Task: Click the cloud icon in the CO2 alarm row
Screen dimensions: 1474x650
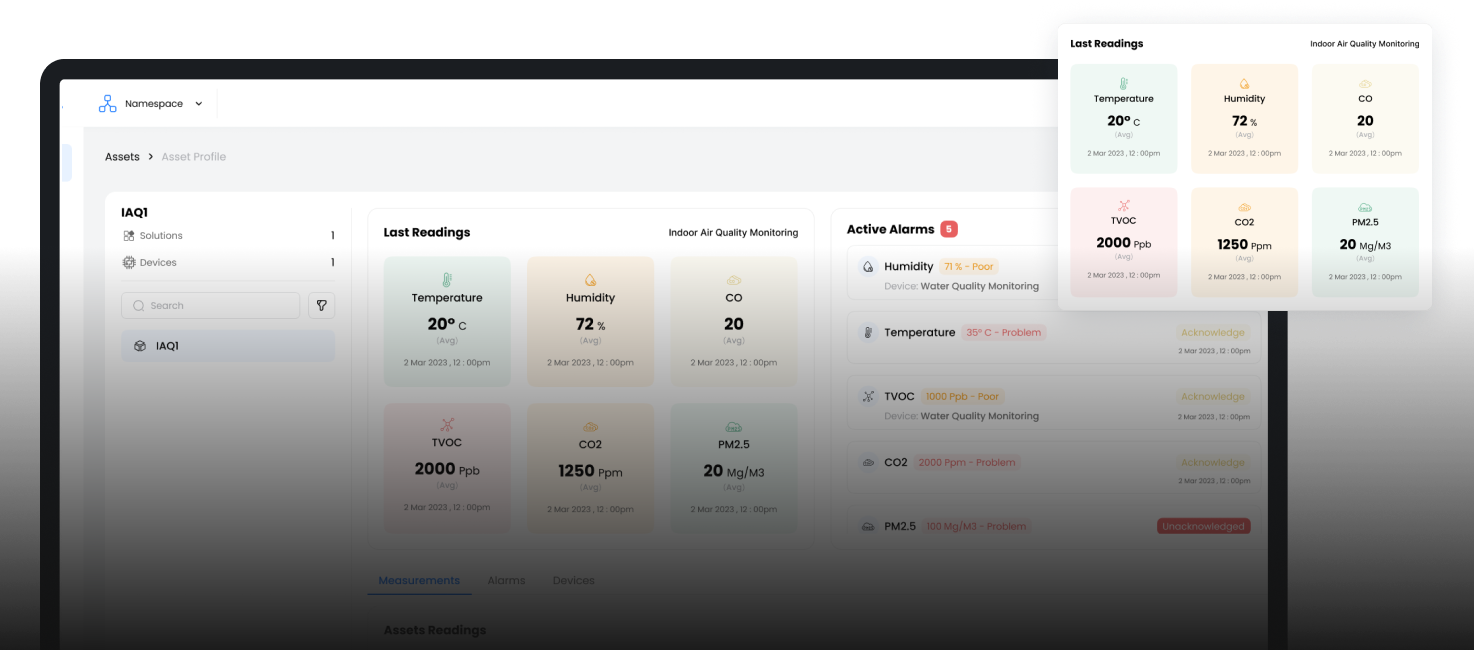Action: [x=868, y=463]
